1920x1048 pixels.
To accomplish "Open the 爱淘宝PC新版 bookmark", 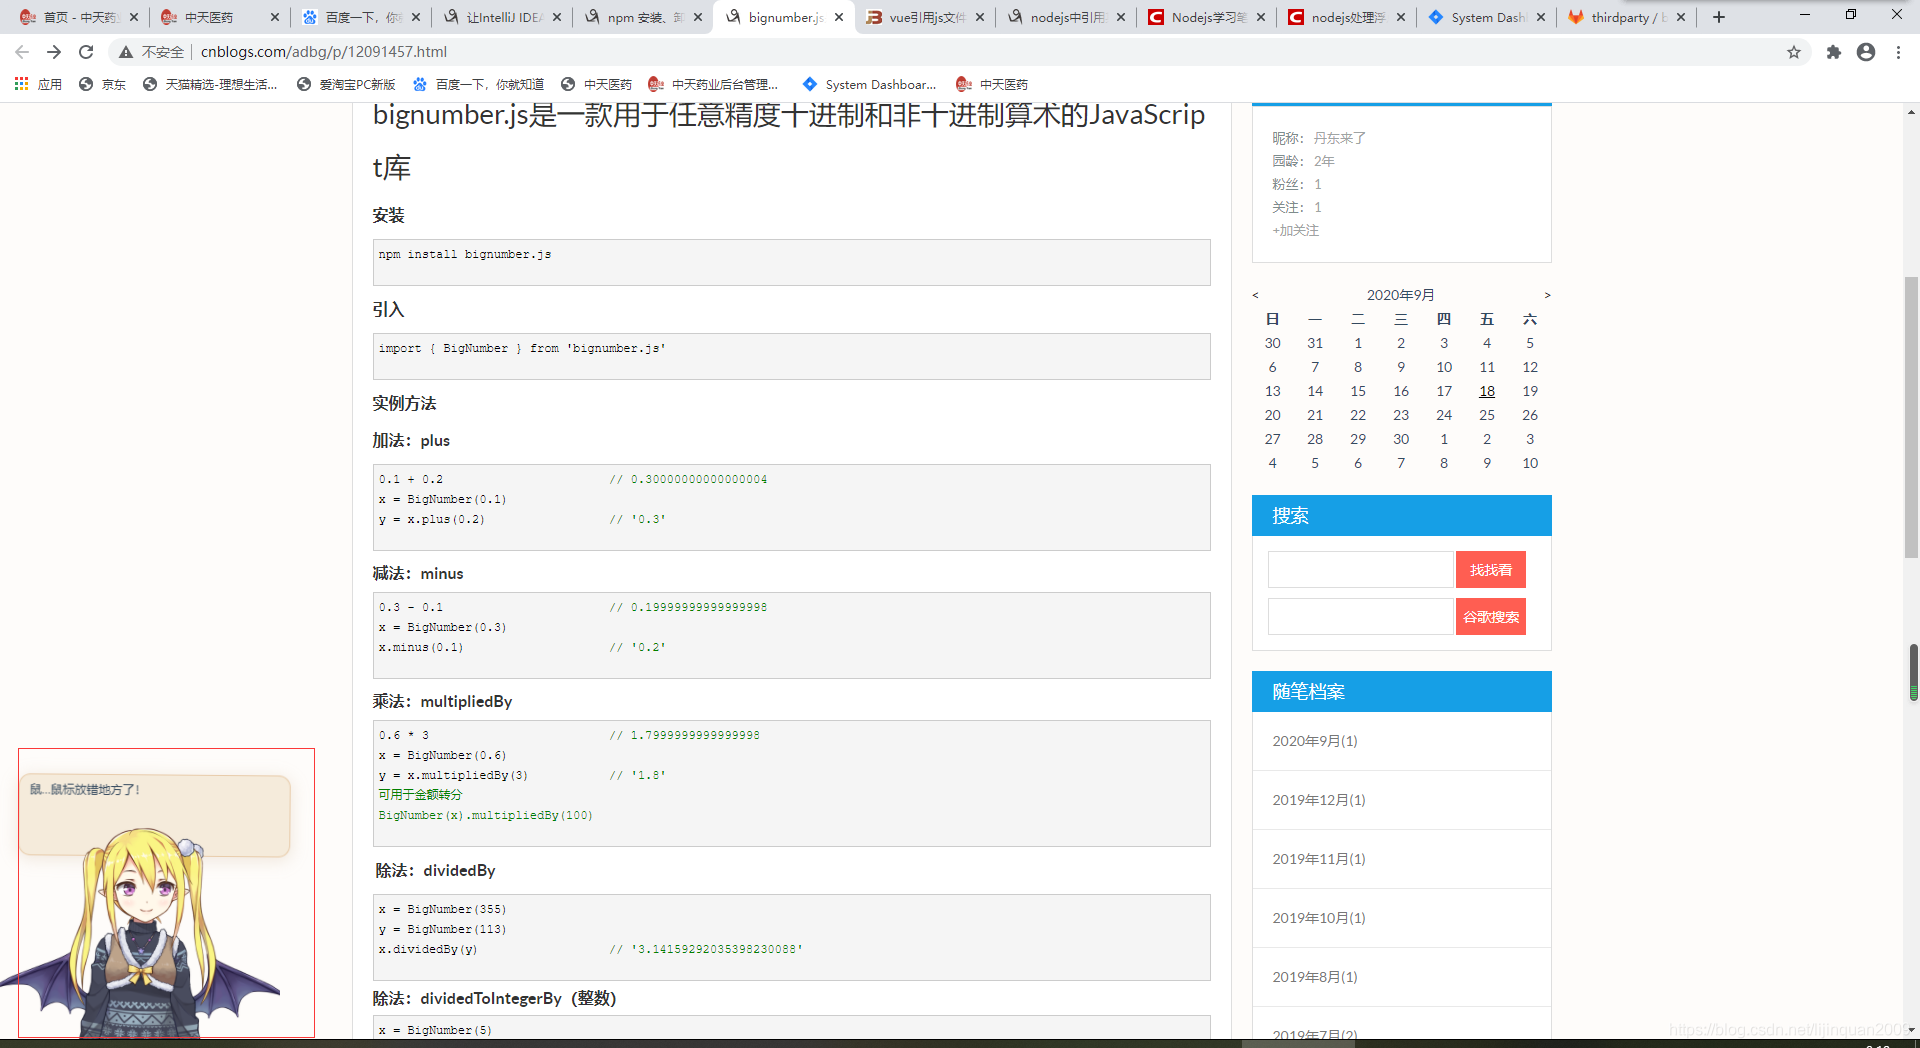I will [346, 84].
